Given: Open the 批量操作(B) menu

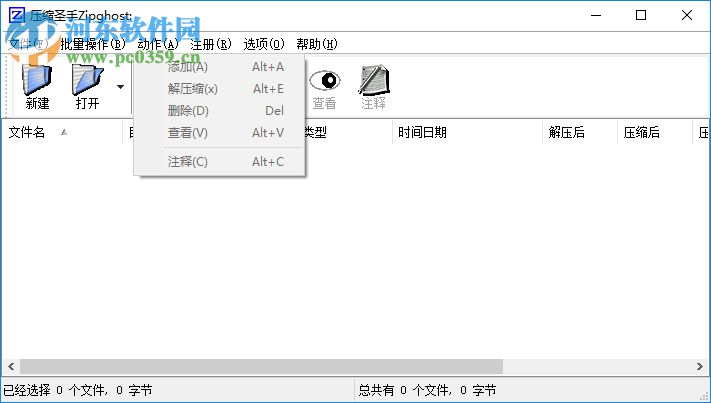Looking at the screenshot, I should coord(93,44).
